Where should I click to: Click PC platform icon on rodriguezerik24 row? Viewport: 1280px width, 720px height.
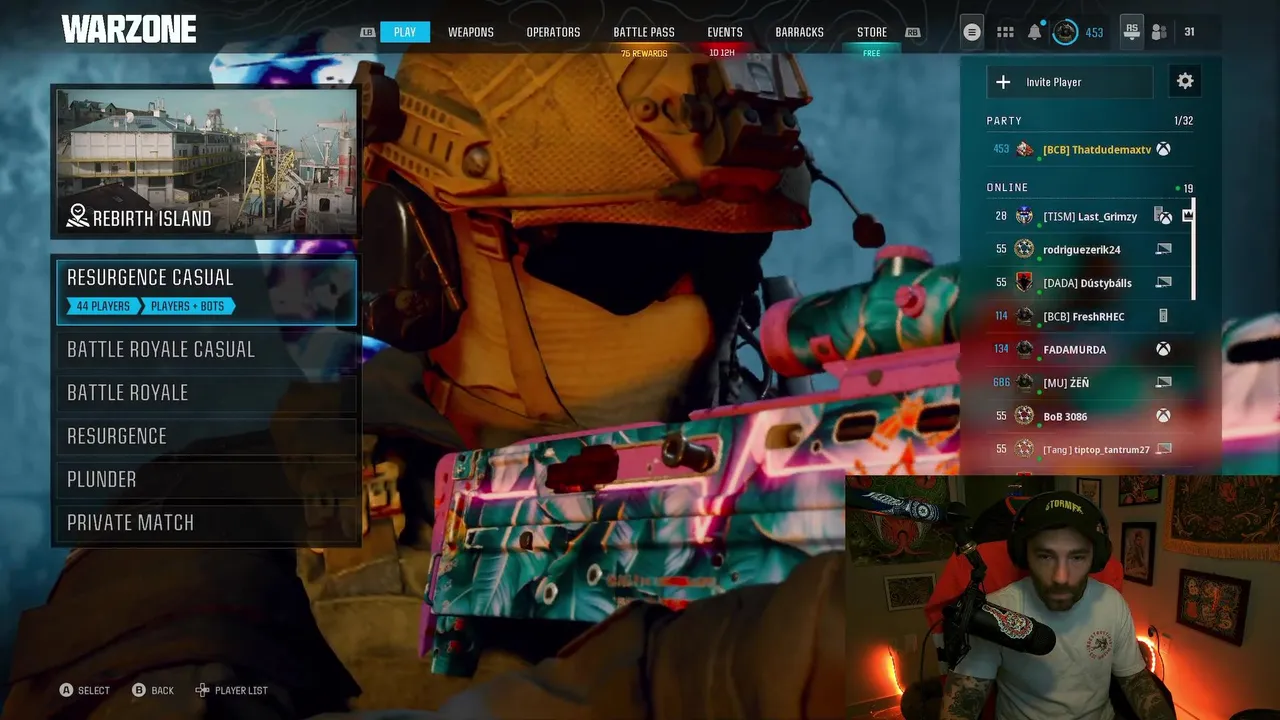coord(1163,249)
